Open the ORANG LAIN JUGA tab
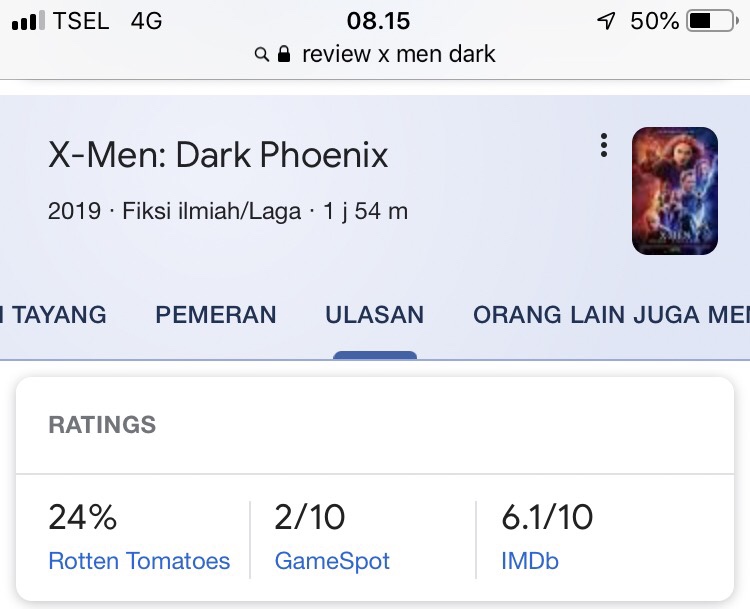 [611, 315]
